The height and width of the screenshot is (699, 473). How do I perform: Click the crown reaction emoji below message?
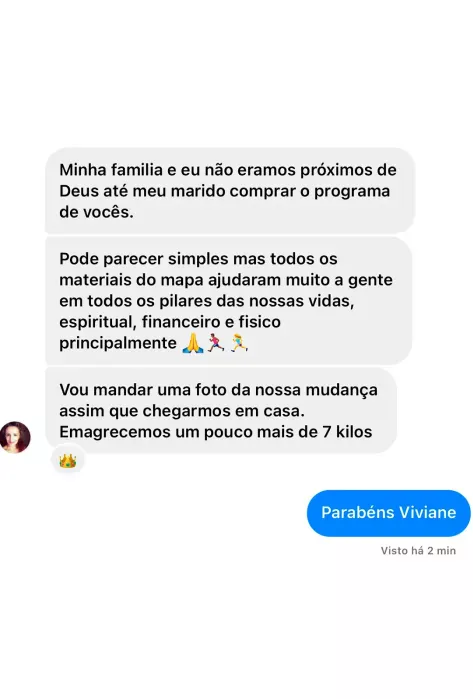pos(67,461)
